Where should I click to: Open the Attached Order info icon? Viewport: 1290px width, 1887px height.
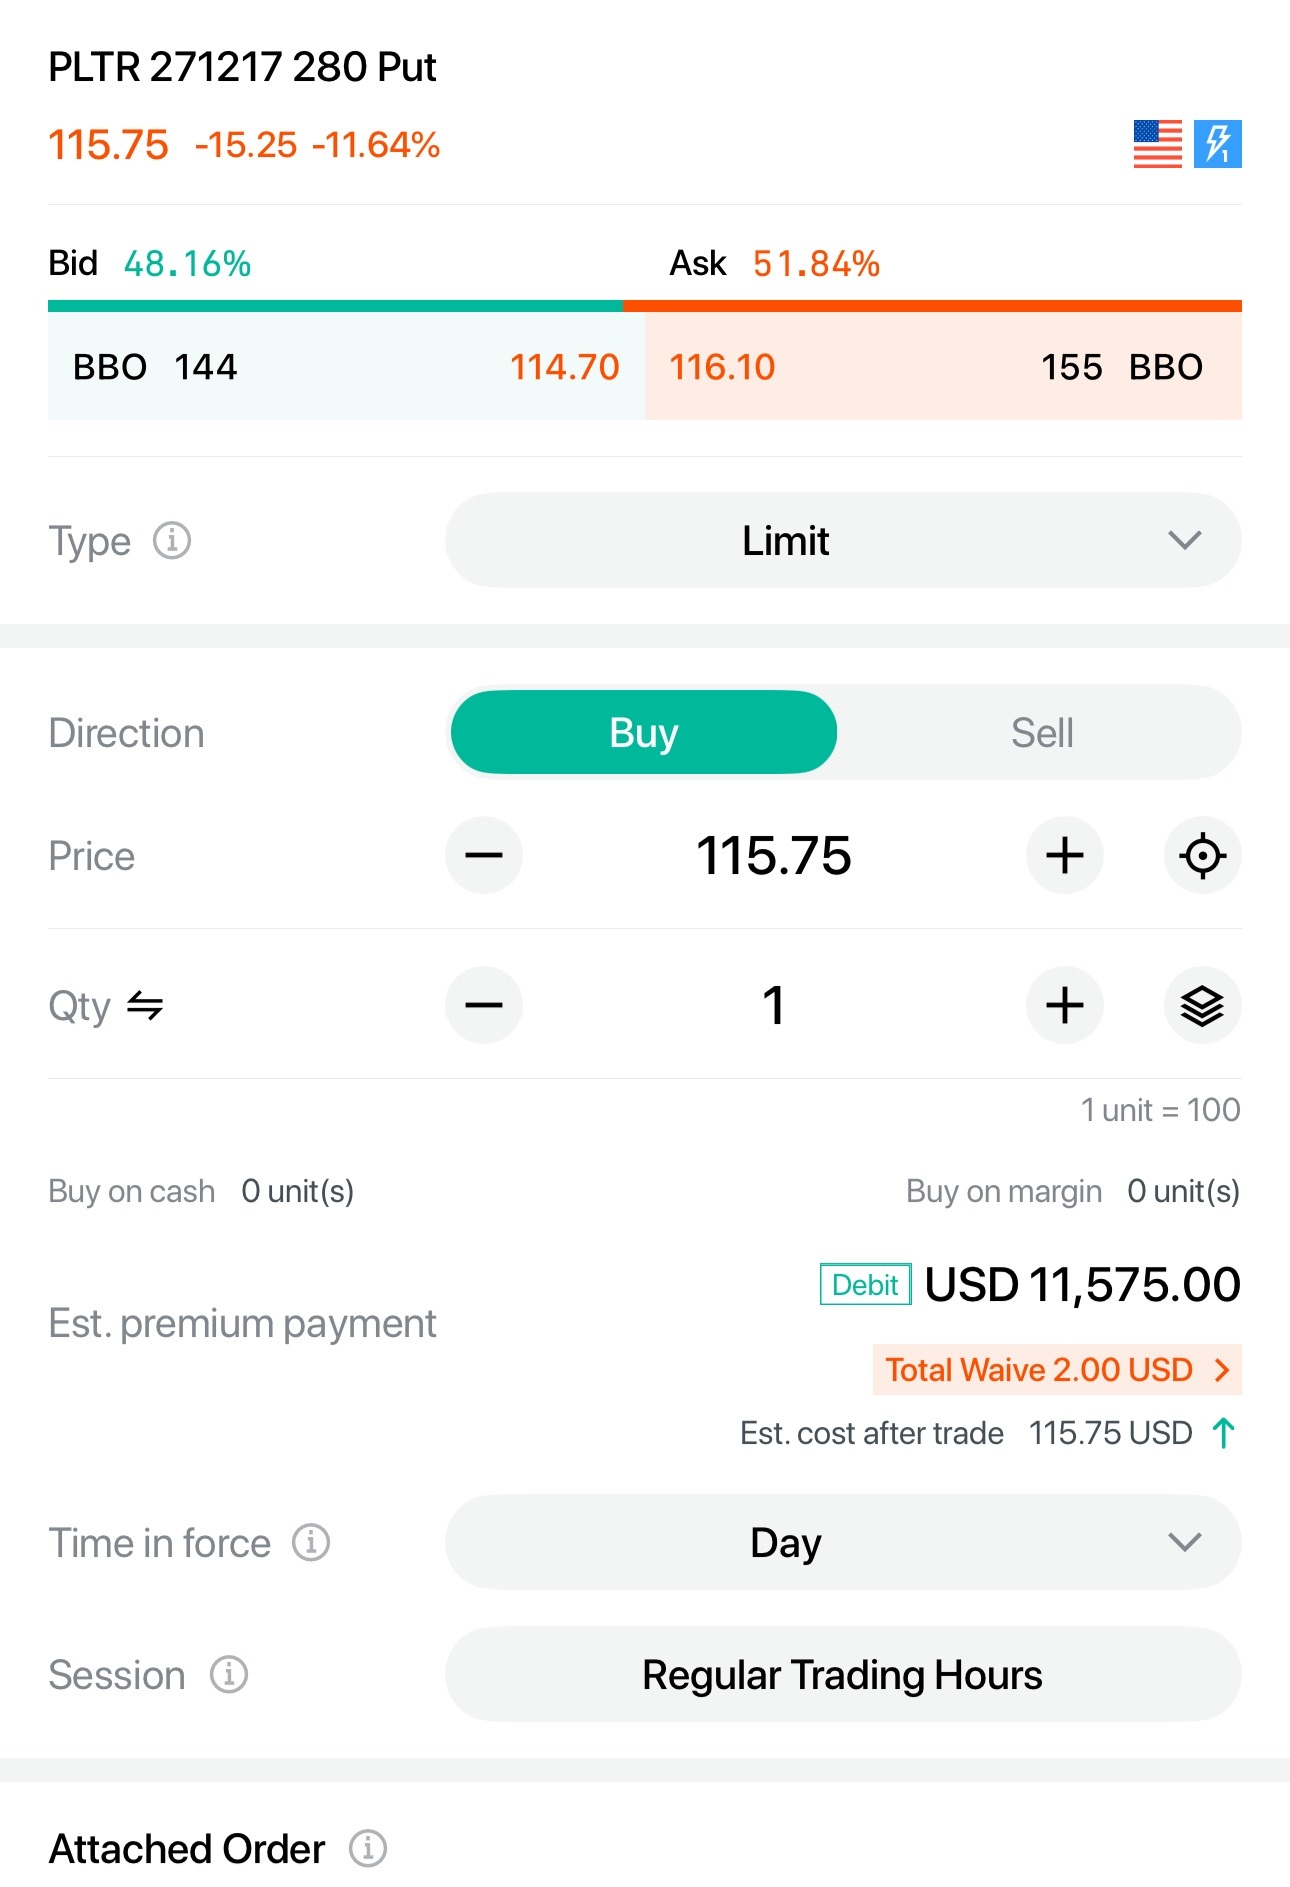(x=368, y=1849)
